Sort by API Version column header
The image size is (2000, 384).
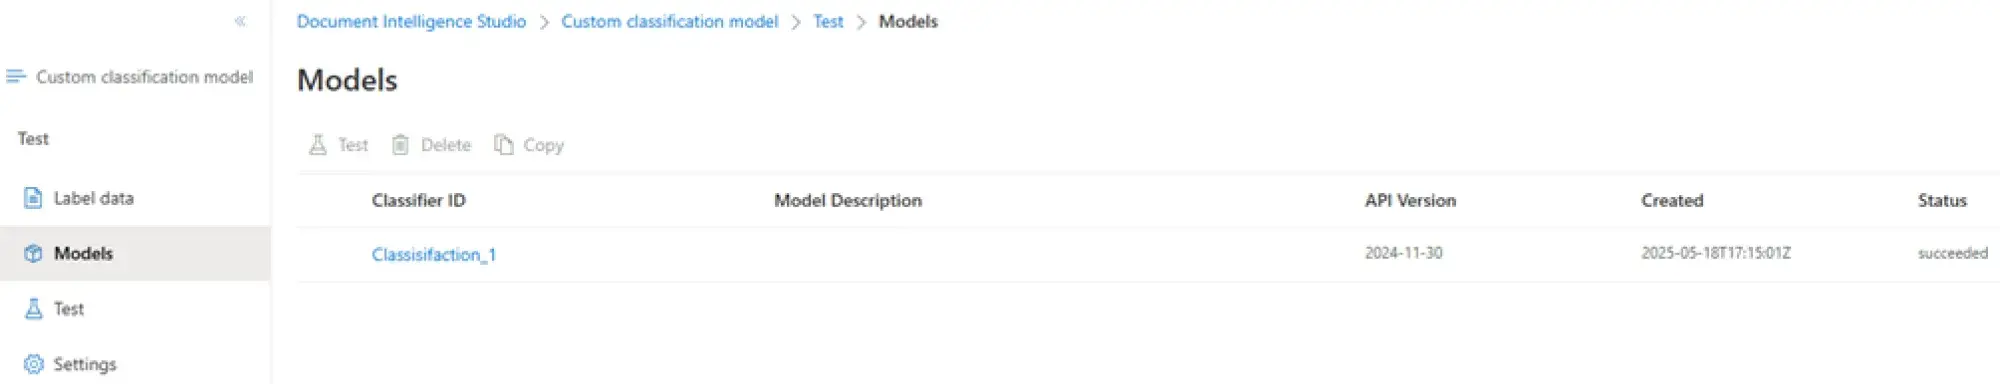1410,200
